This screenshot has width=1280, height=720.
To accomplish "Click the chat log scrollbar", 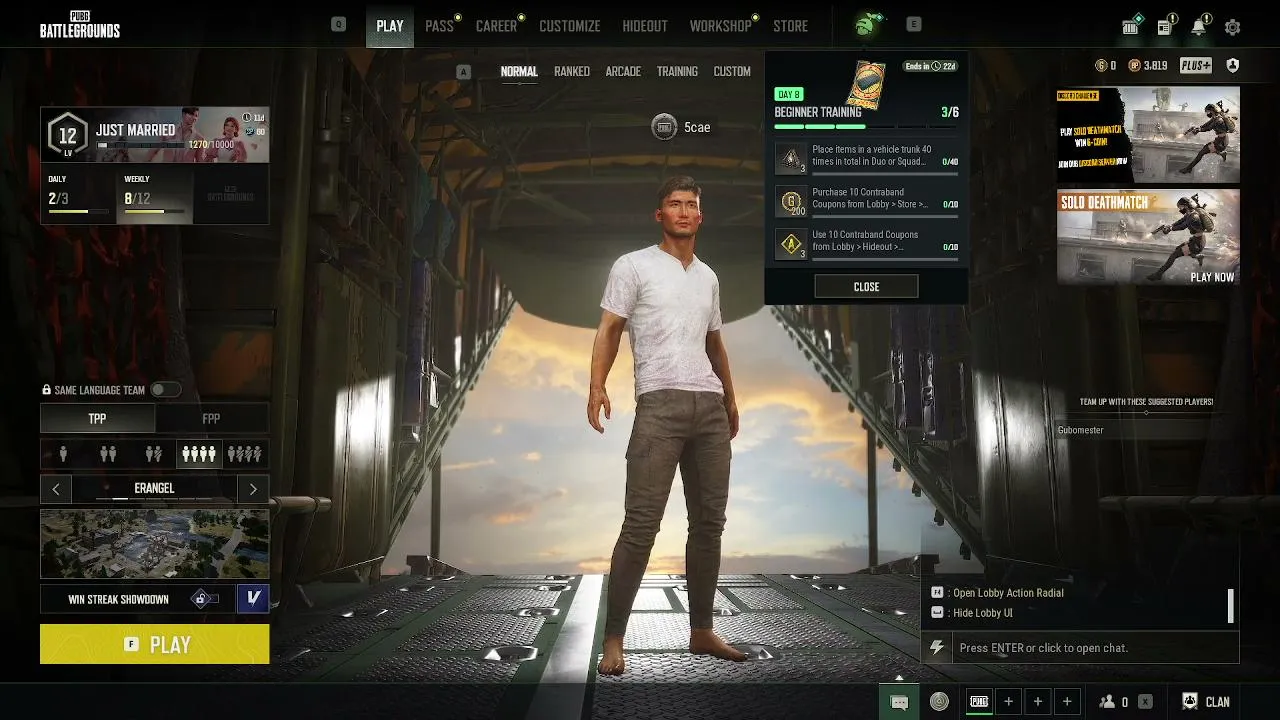I will coord(1231,605).
